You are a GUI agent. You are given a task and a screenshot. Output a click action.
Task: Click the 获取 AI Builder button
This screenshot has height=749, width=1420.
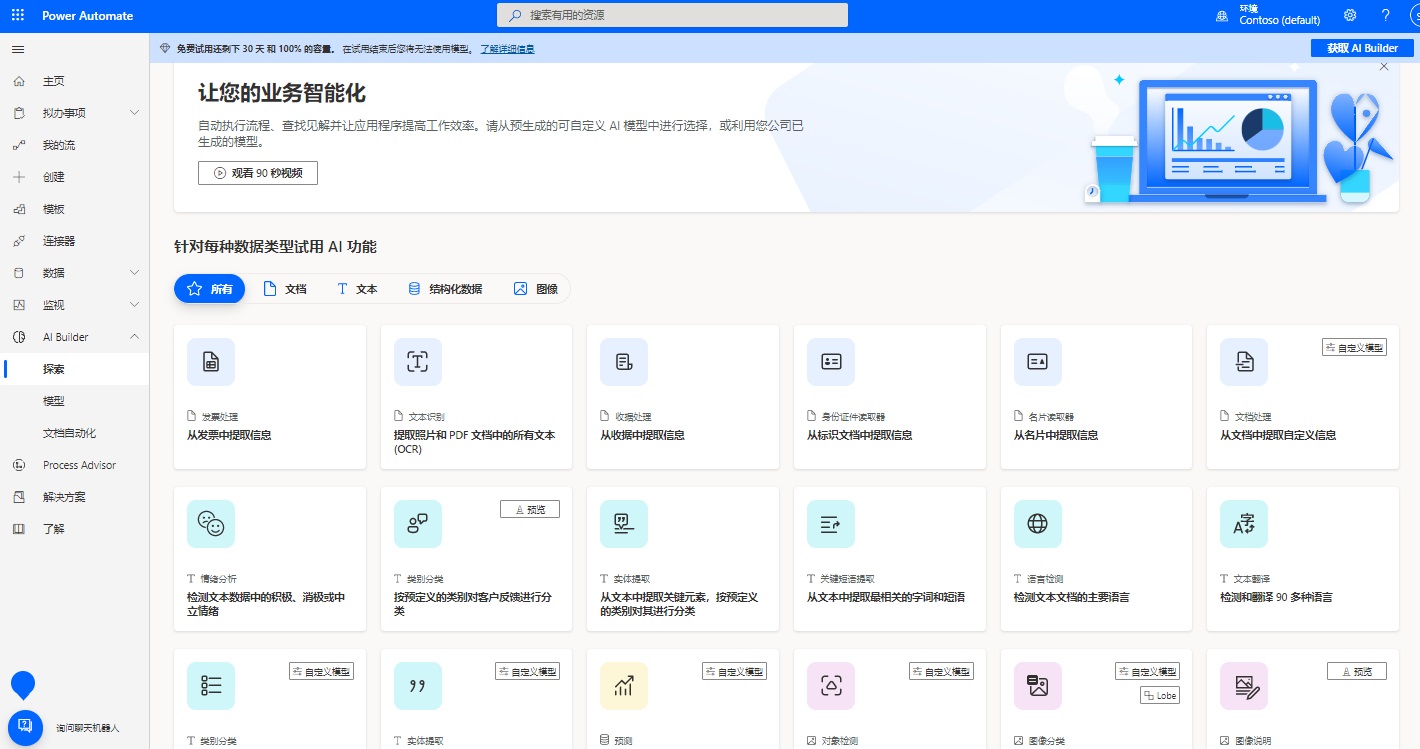(x=1362, y=48)
